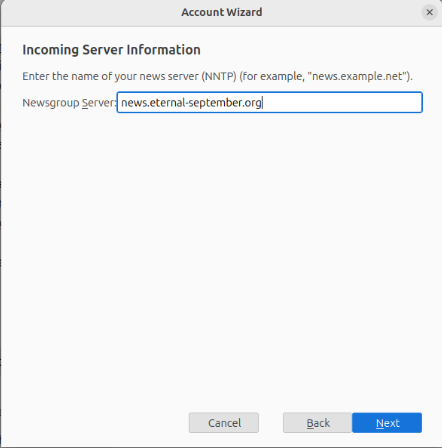Cancel the Account Wizard
The width and height of the screenshot is (442, 448).
pos(224,423)
